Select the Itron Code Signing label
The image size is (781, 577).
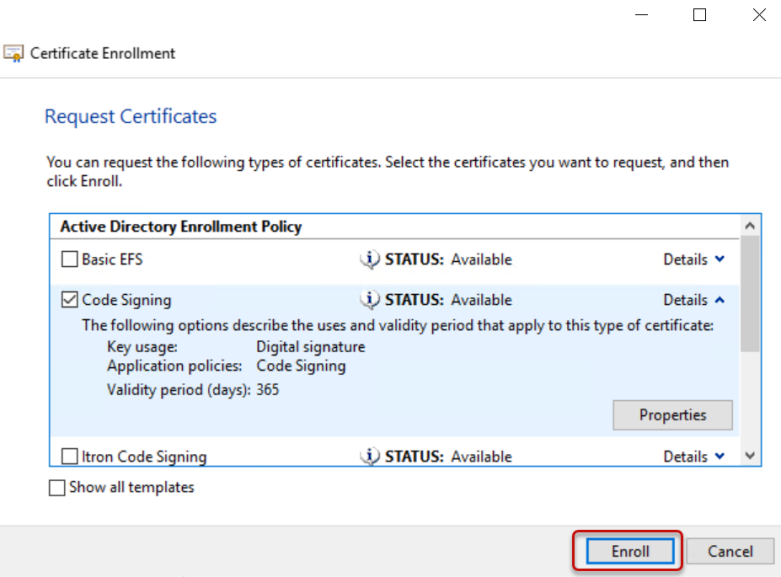tap(144, 456)
